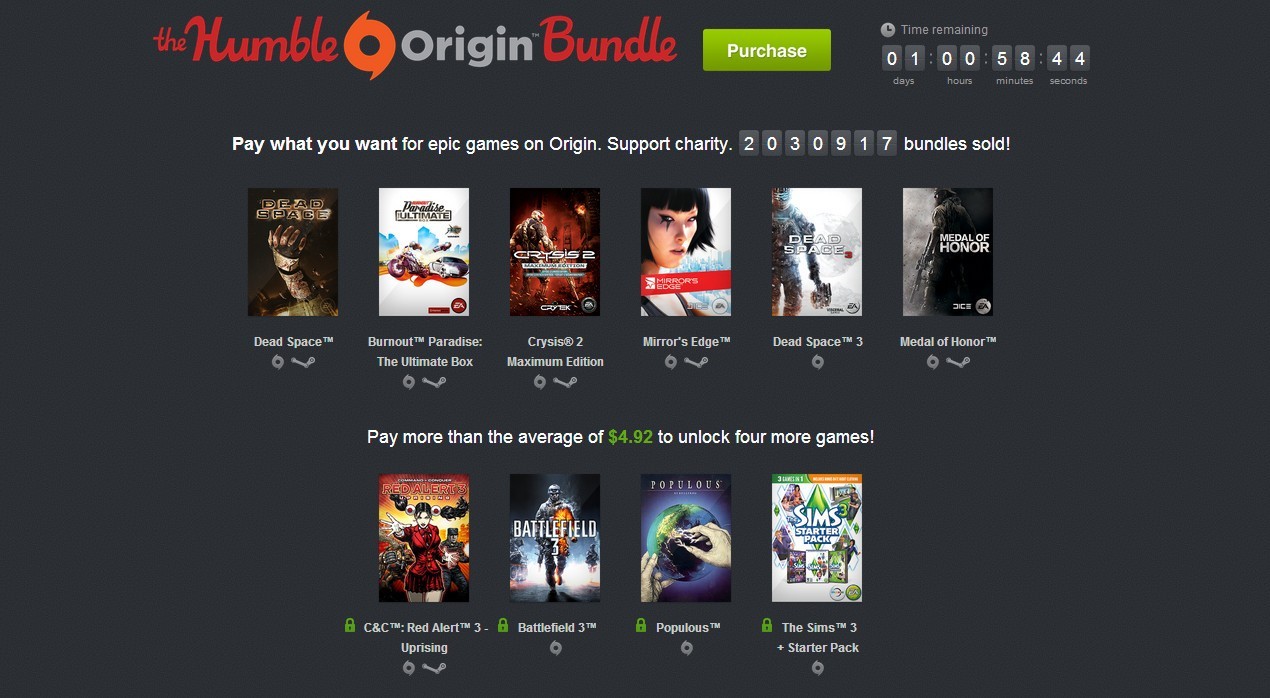Viewport: 1270px width, 698px height.
Task: Click the Steam icon under Dead Space
Action: 303,362
